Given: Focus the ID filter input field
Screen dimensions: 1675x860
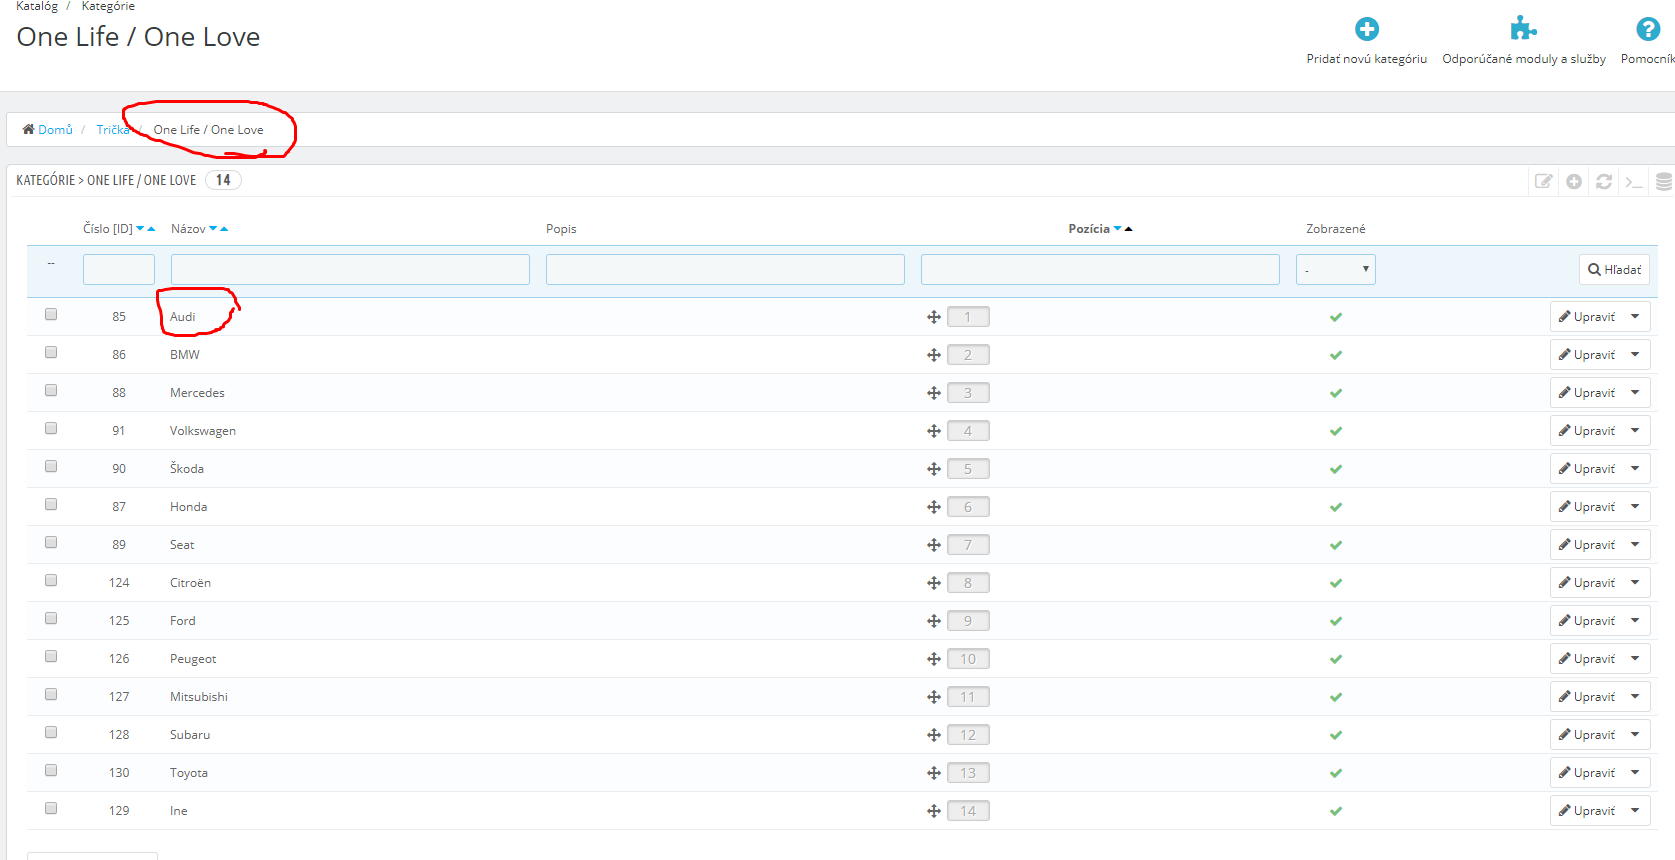Looking at the screenshot, I should 119,269.
